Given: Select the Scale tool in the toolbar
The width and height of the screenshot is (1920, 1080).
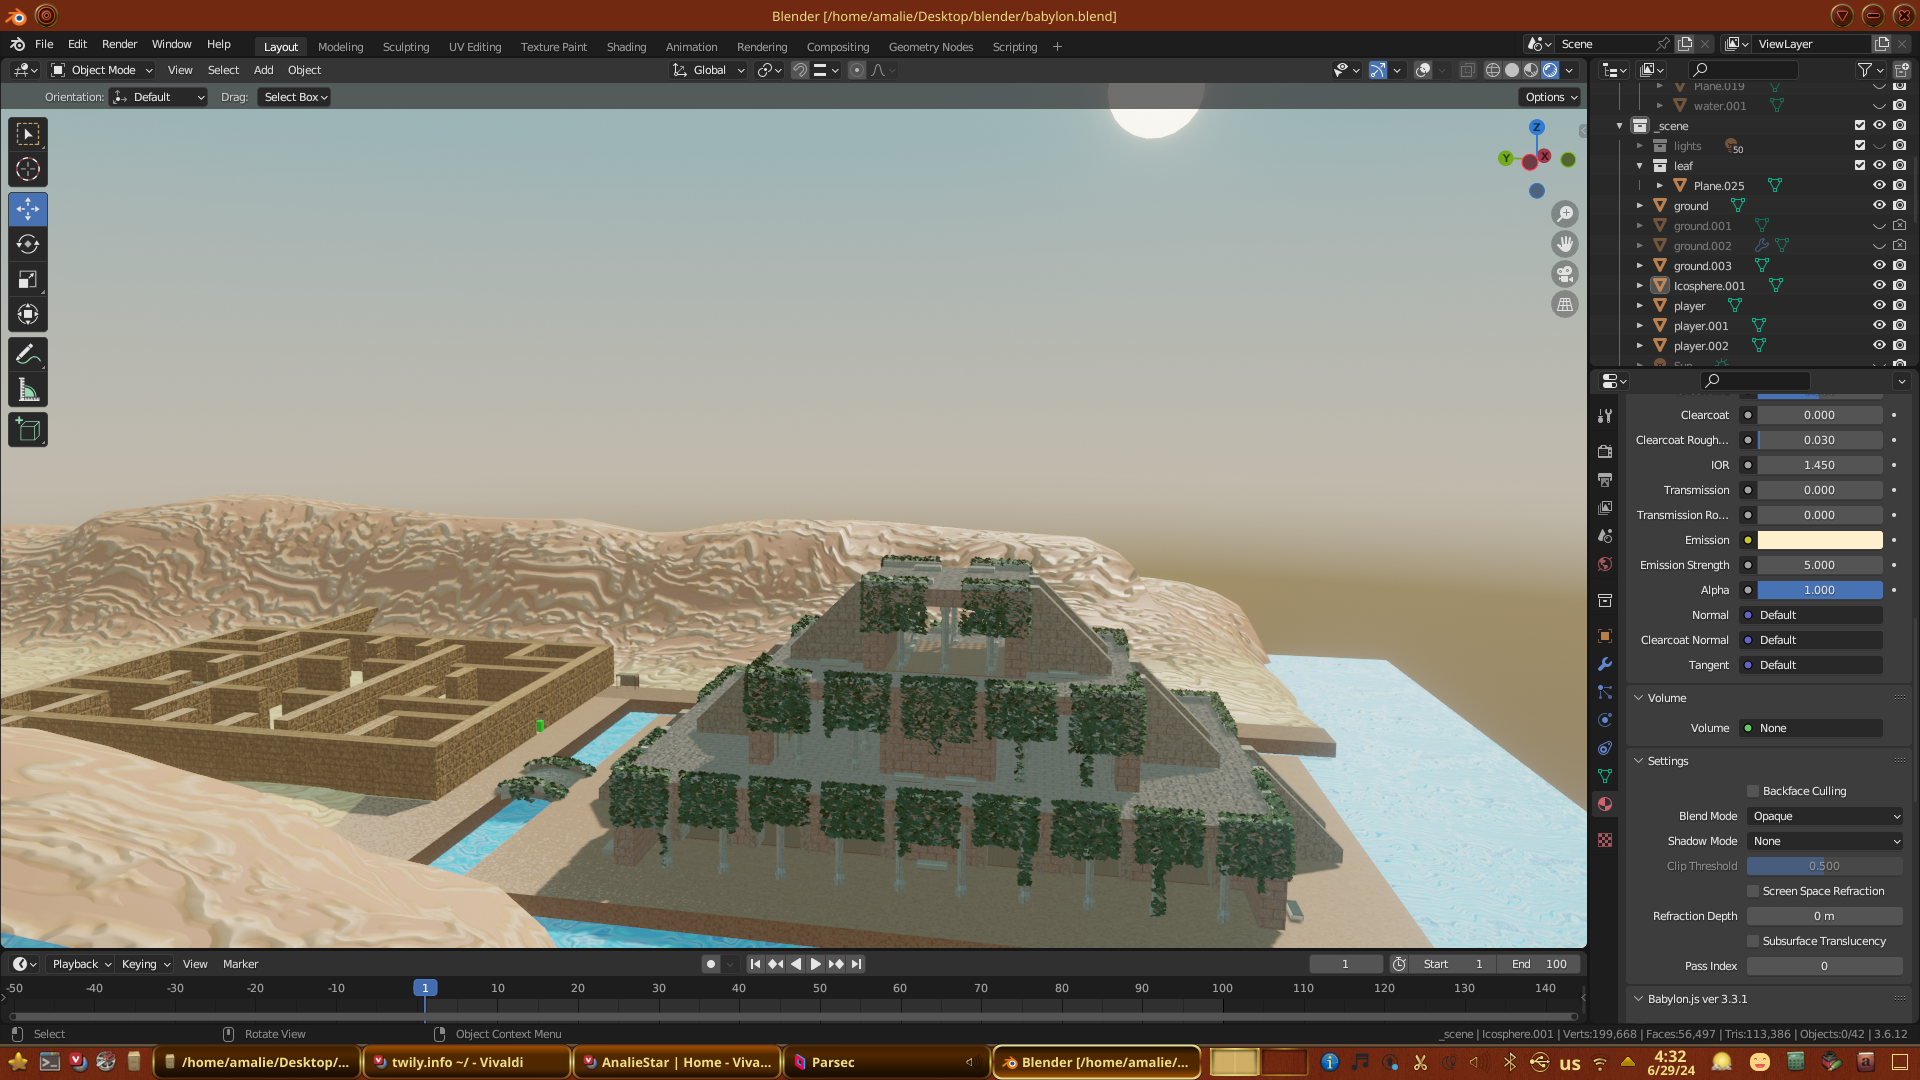Looking at the screenshot, I should pos(28,280).
